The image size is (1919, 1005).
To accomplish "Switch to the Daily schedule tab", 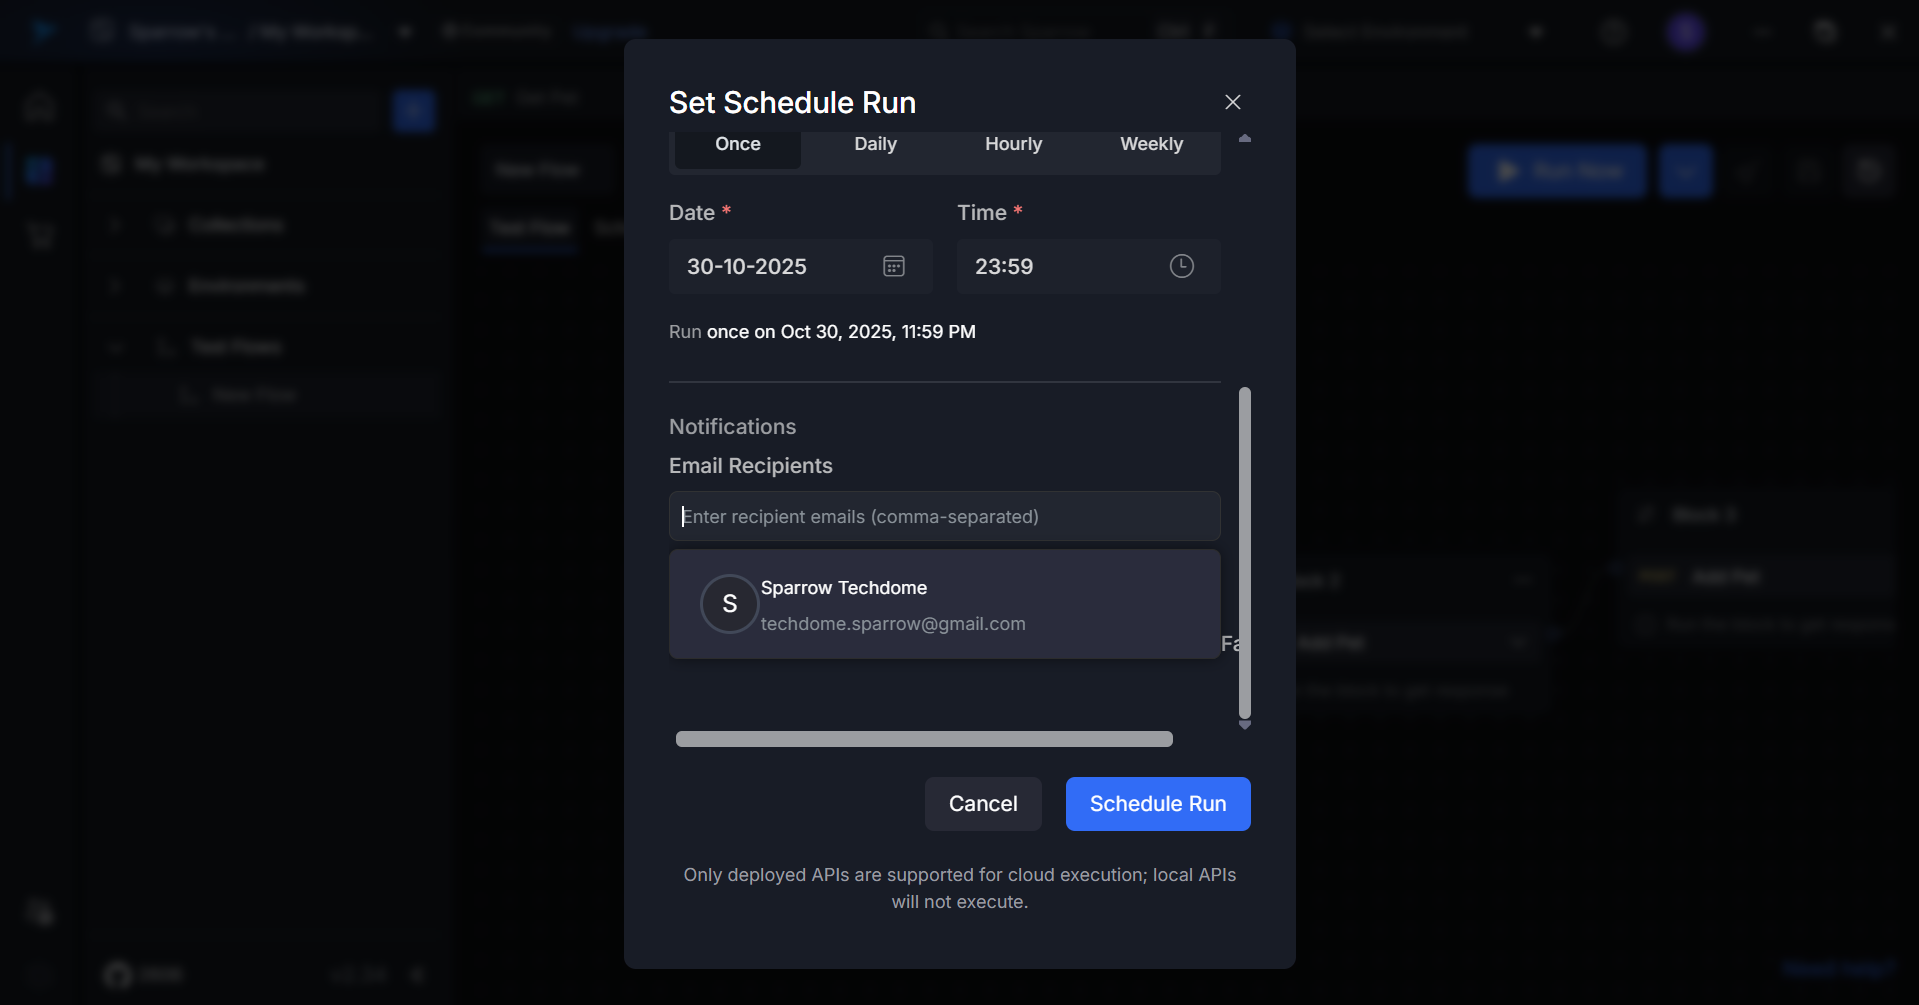I will pyautogui.click(x=875, y=145).
